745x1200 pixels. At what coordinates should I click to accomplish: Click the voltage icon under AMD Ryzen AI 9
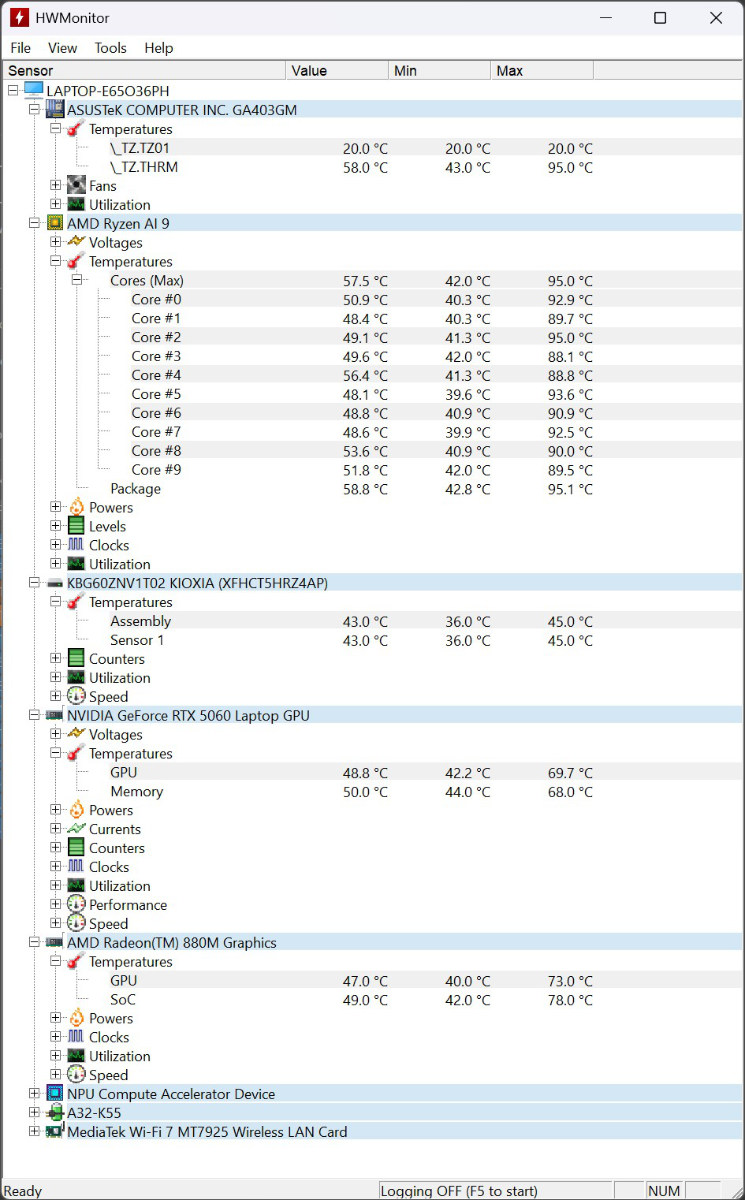[x=76, y=242]
